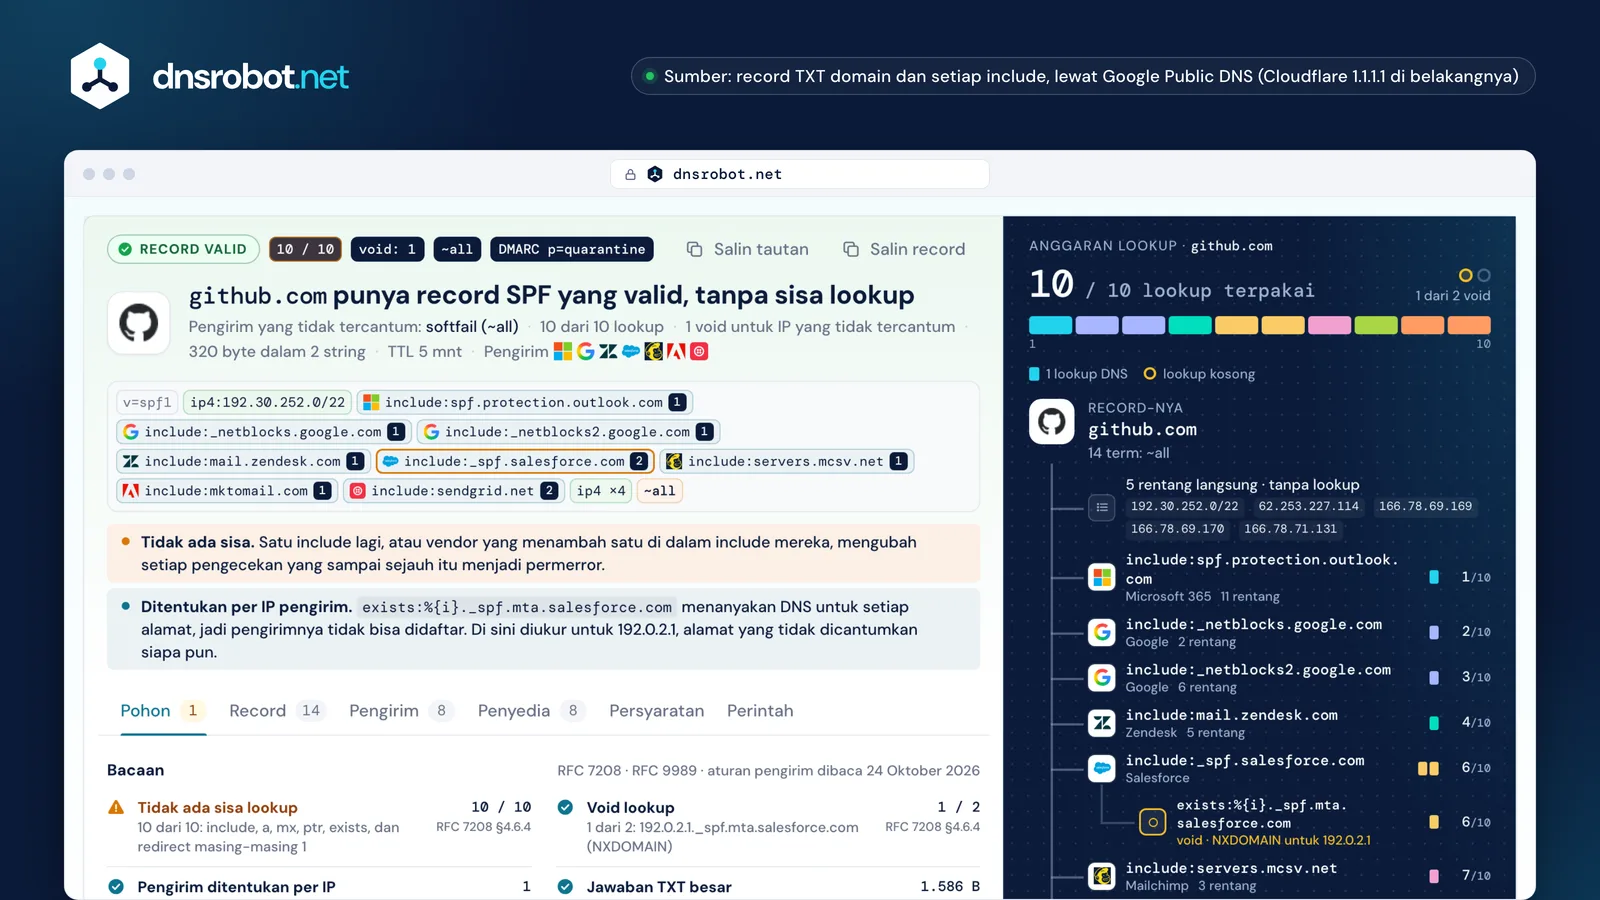Image resolution: width=1600 pixels, height=900 pixels.
Task: Click the dnsrobot.net browser address bar
Action: pos(800,174)
